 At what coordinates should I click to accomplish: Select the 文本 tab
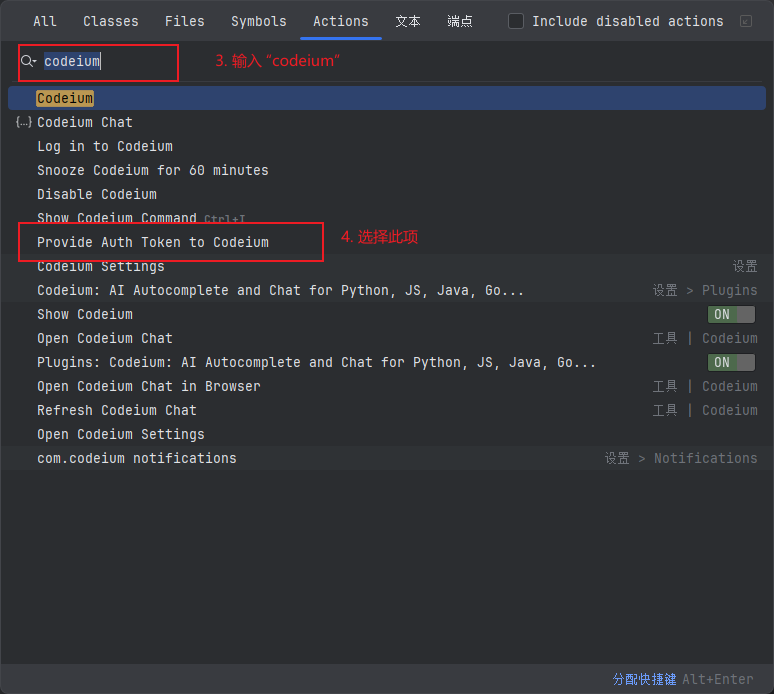click(x=408, y=21)
